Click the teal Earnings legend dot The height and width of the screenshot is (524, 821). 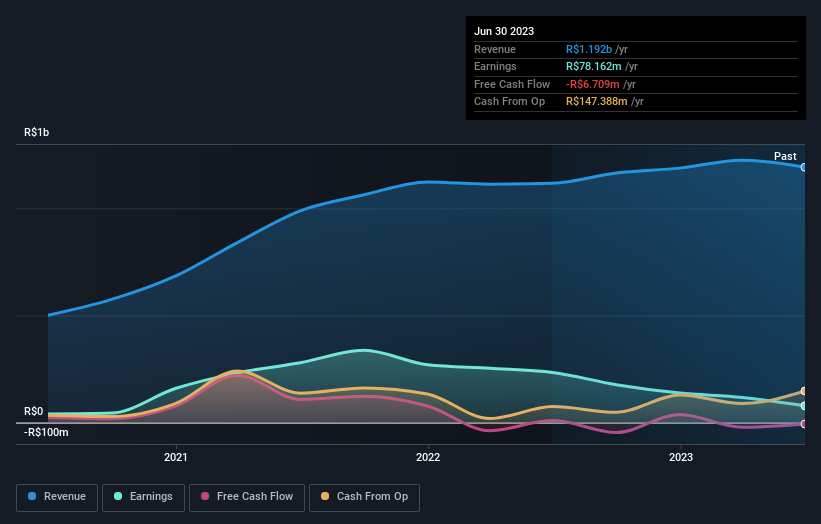click(x=118, y=496)
